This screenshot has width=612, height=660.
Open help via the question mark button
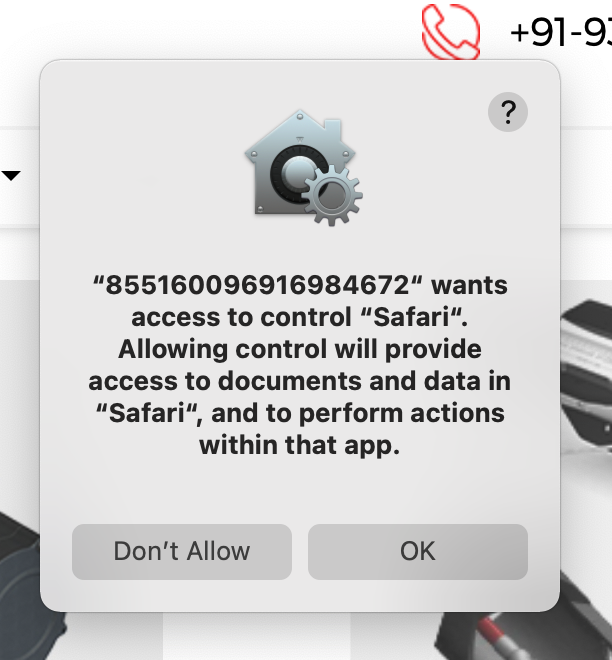[508, 112]
